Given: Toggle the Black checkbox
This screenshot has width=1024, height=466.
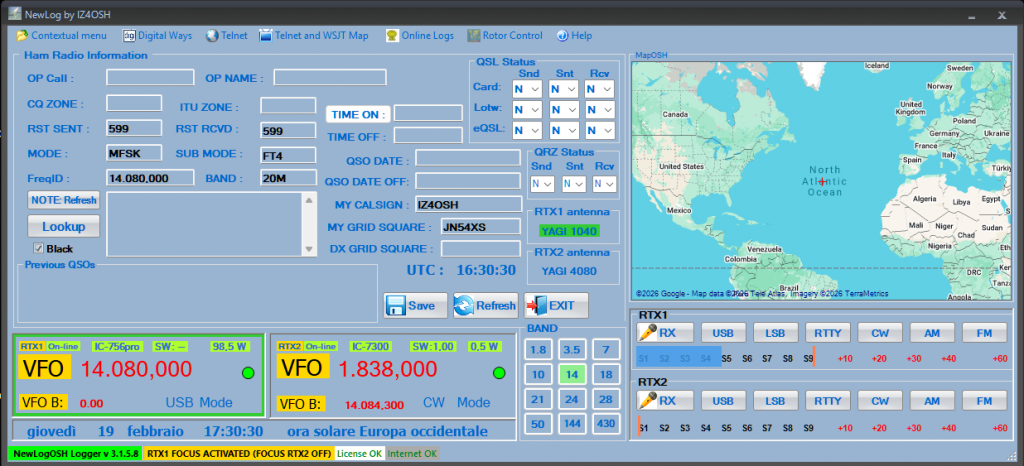Looking at the screenshot, I should [x=39, y=248].
